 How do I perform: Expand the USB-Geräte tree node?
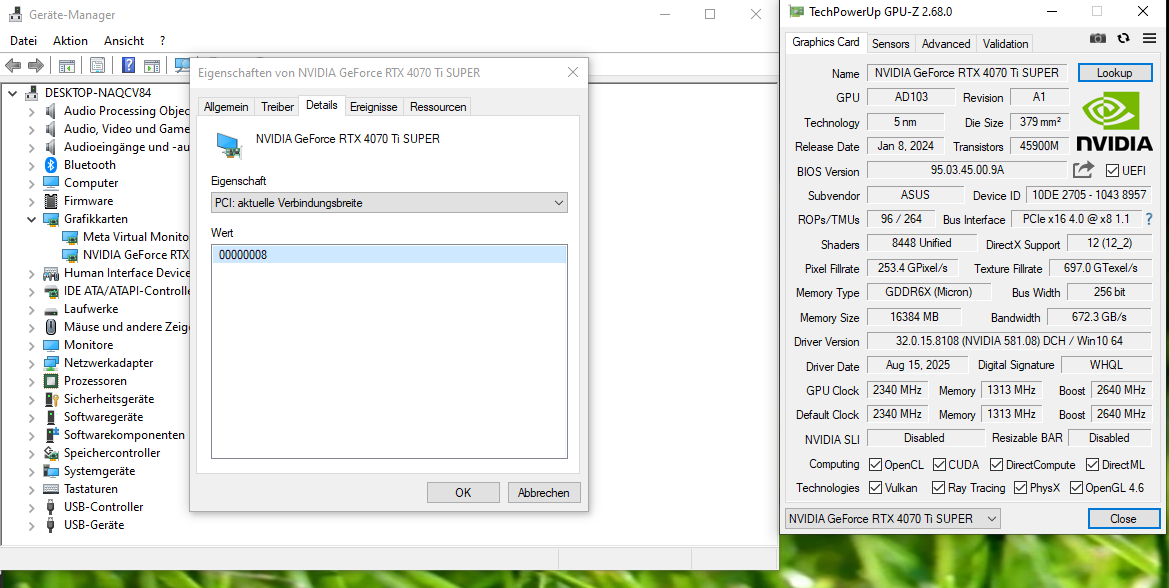[x=31, y=525]
